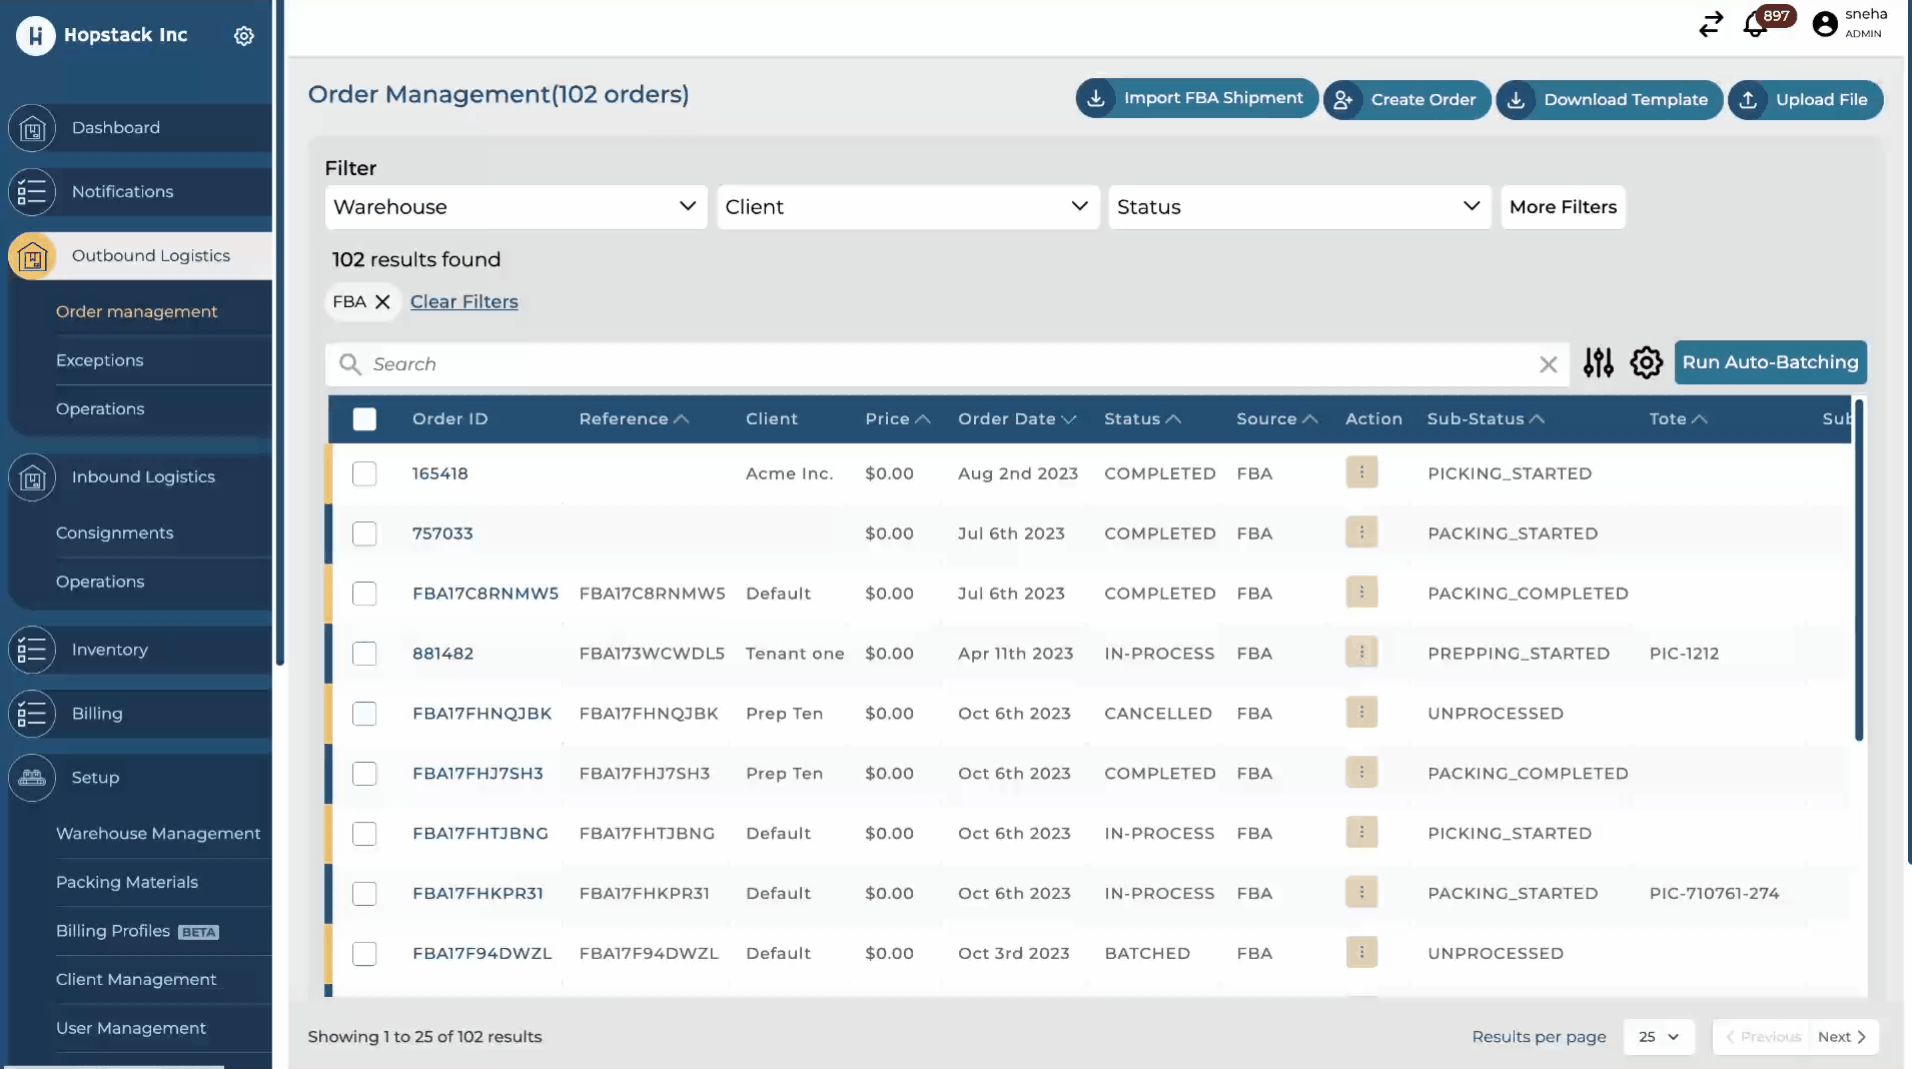Open the sneha admin profile icon
The image size is (1912, 1069).
pyautogui.click(x=1825, y=24)
